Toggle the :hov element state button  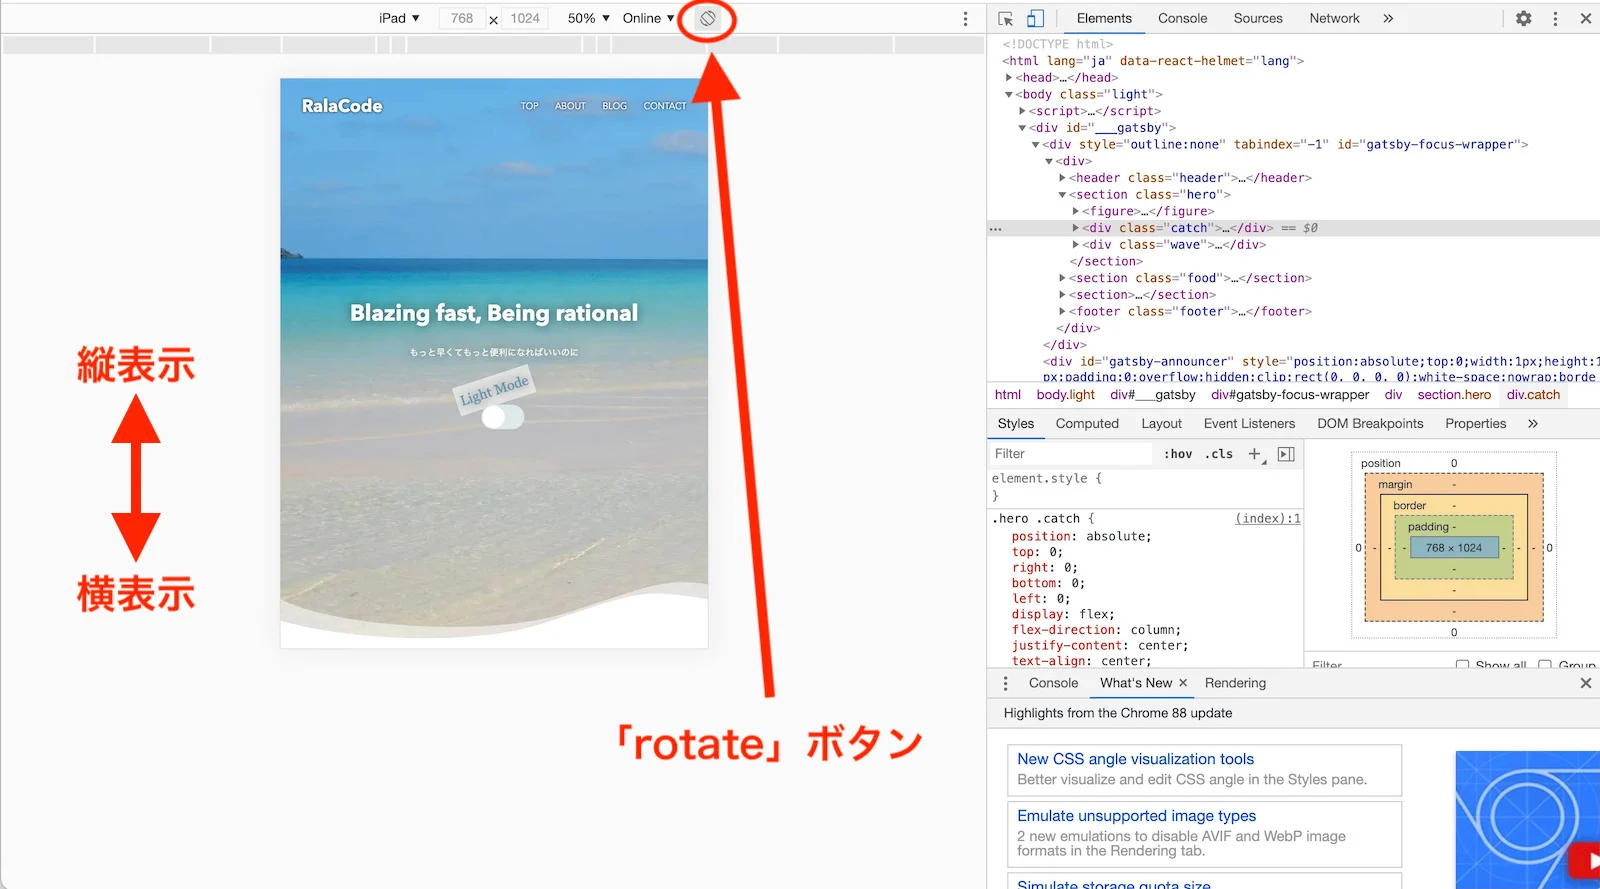coord(1178,454)
